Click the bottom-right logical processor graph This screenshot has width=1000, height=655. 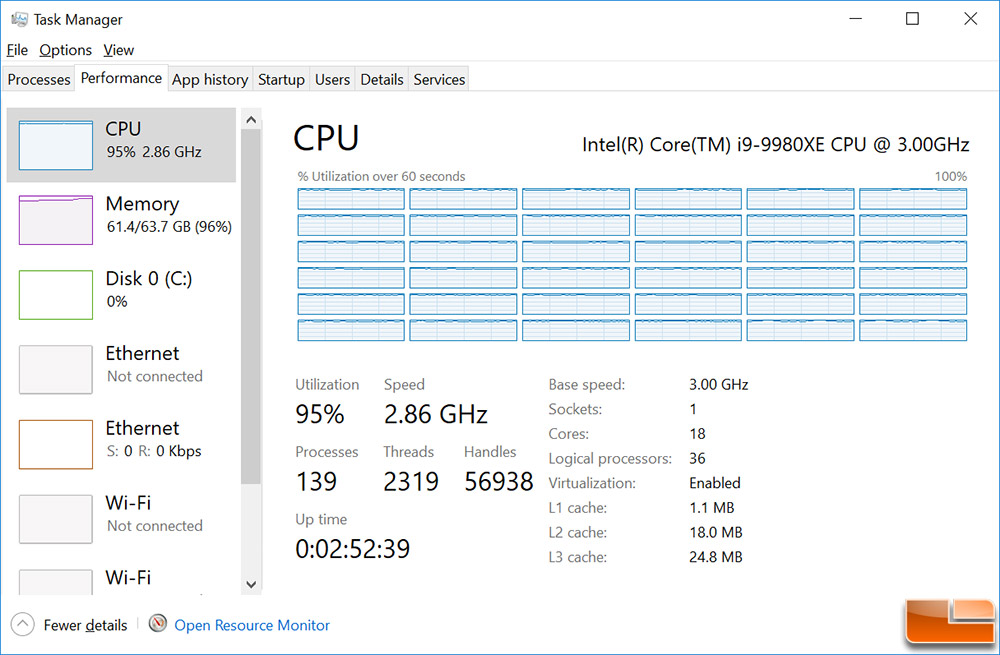(913, 330)
